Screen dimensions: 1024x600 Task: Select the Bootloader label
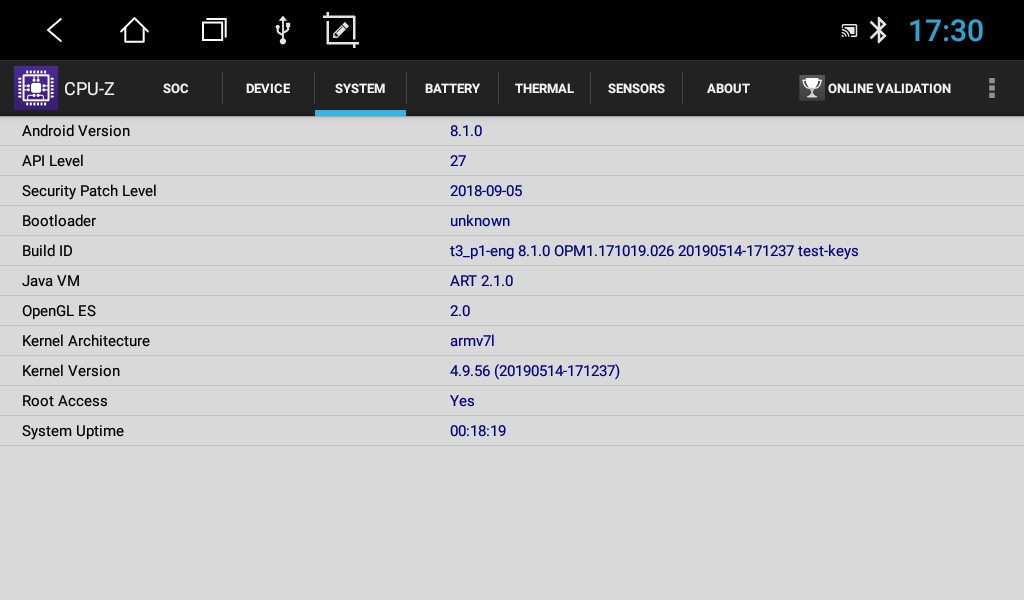point(59,221)
